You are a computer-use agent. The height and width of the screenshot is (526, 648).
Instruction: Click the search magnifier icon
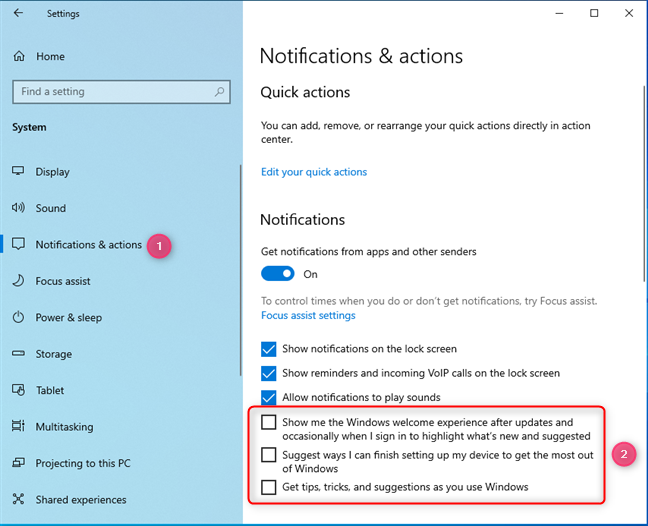[219, 92]
